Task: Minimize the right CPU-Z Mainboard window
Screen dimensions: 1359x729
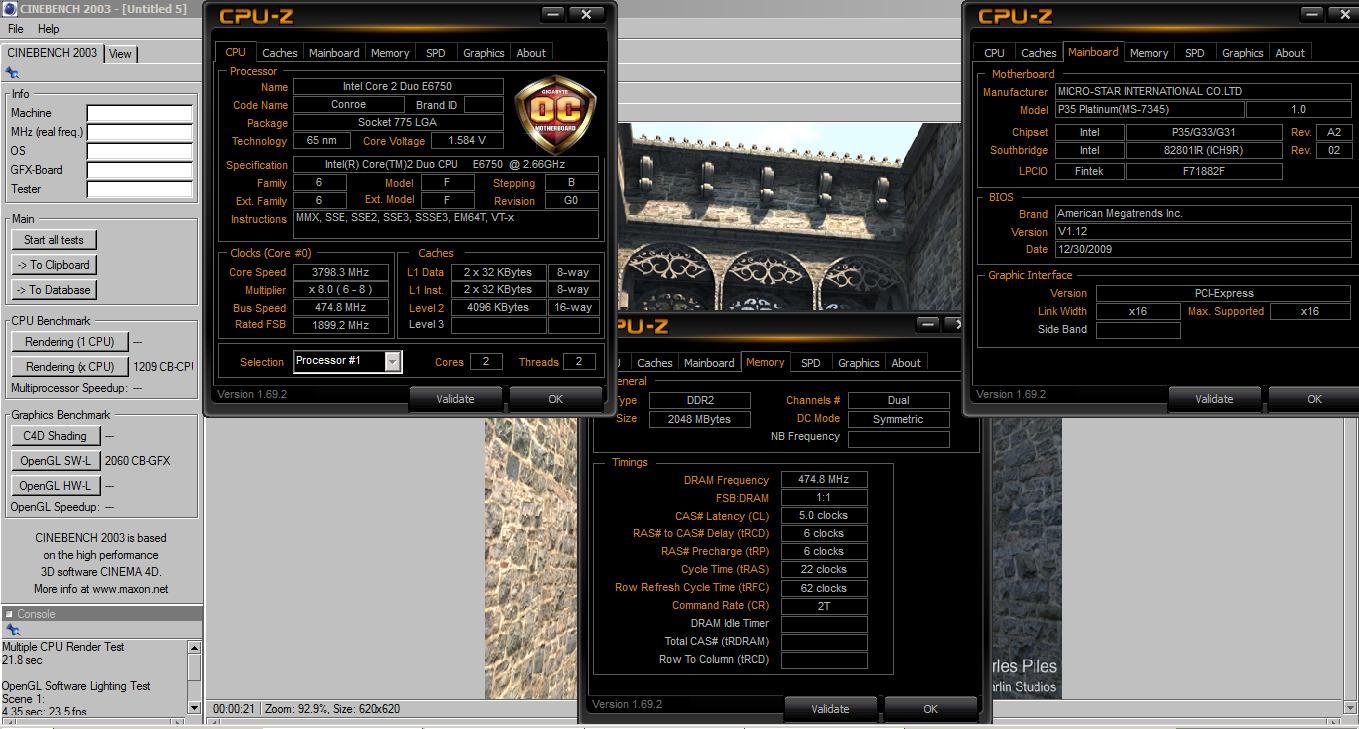Action: tap(1312, 14)
